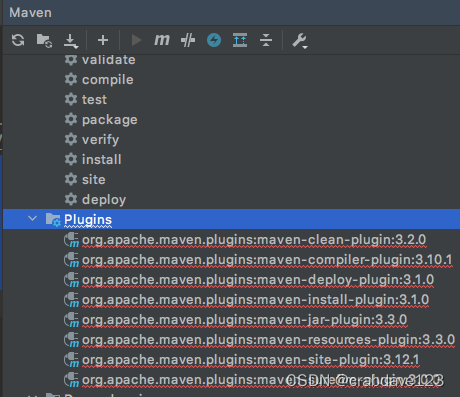Click the Run Maven Build play icon
Screen dimensions: 460x397
(x=136, y=40)
